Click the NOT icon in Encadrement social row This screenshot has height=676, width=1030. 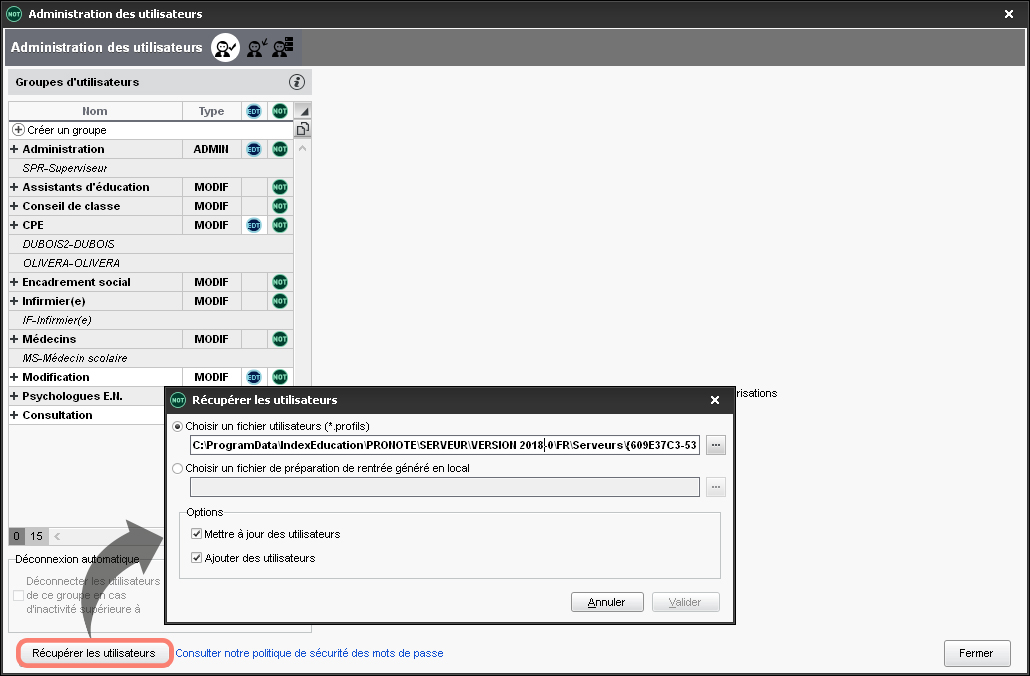click(280, 282)
